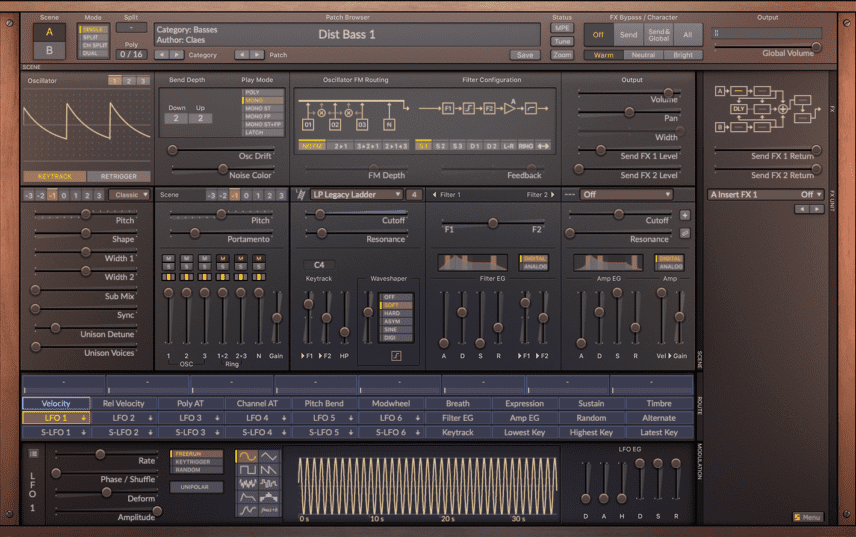Select ANALOG mode for Filter EG
Viewport: 856px width, 537px height.
click(534, 267)
